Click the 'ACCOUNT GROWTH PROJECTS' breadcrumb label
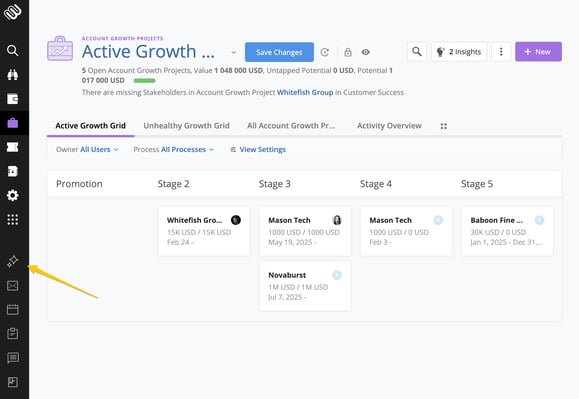 (x=122, y=38)
